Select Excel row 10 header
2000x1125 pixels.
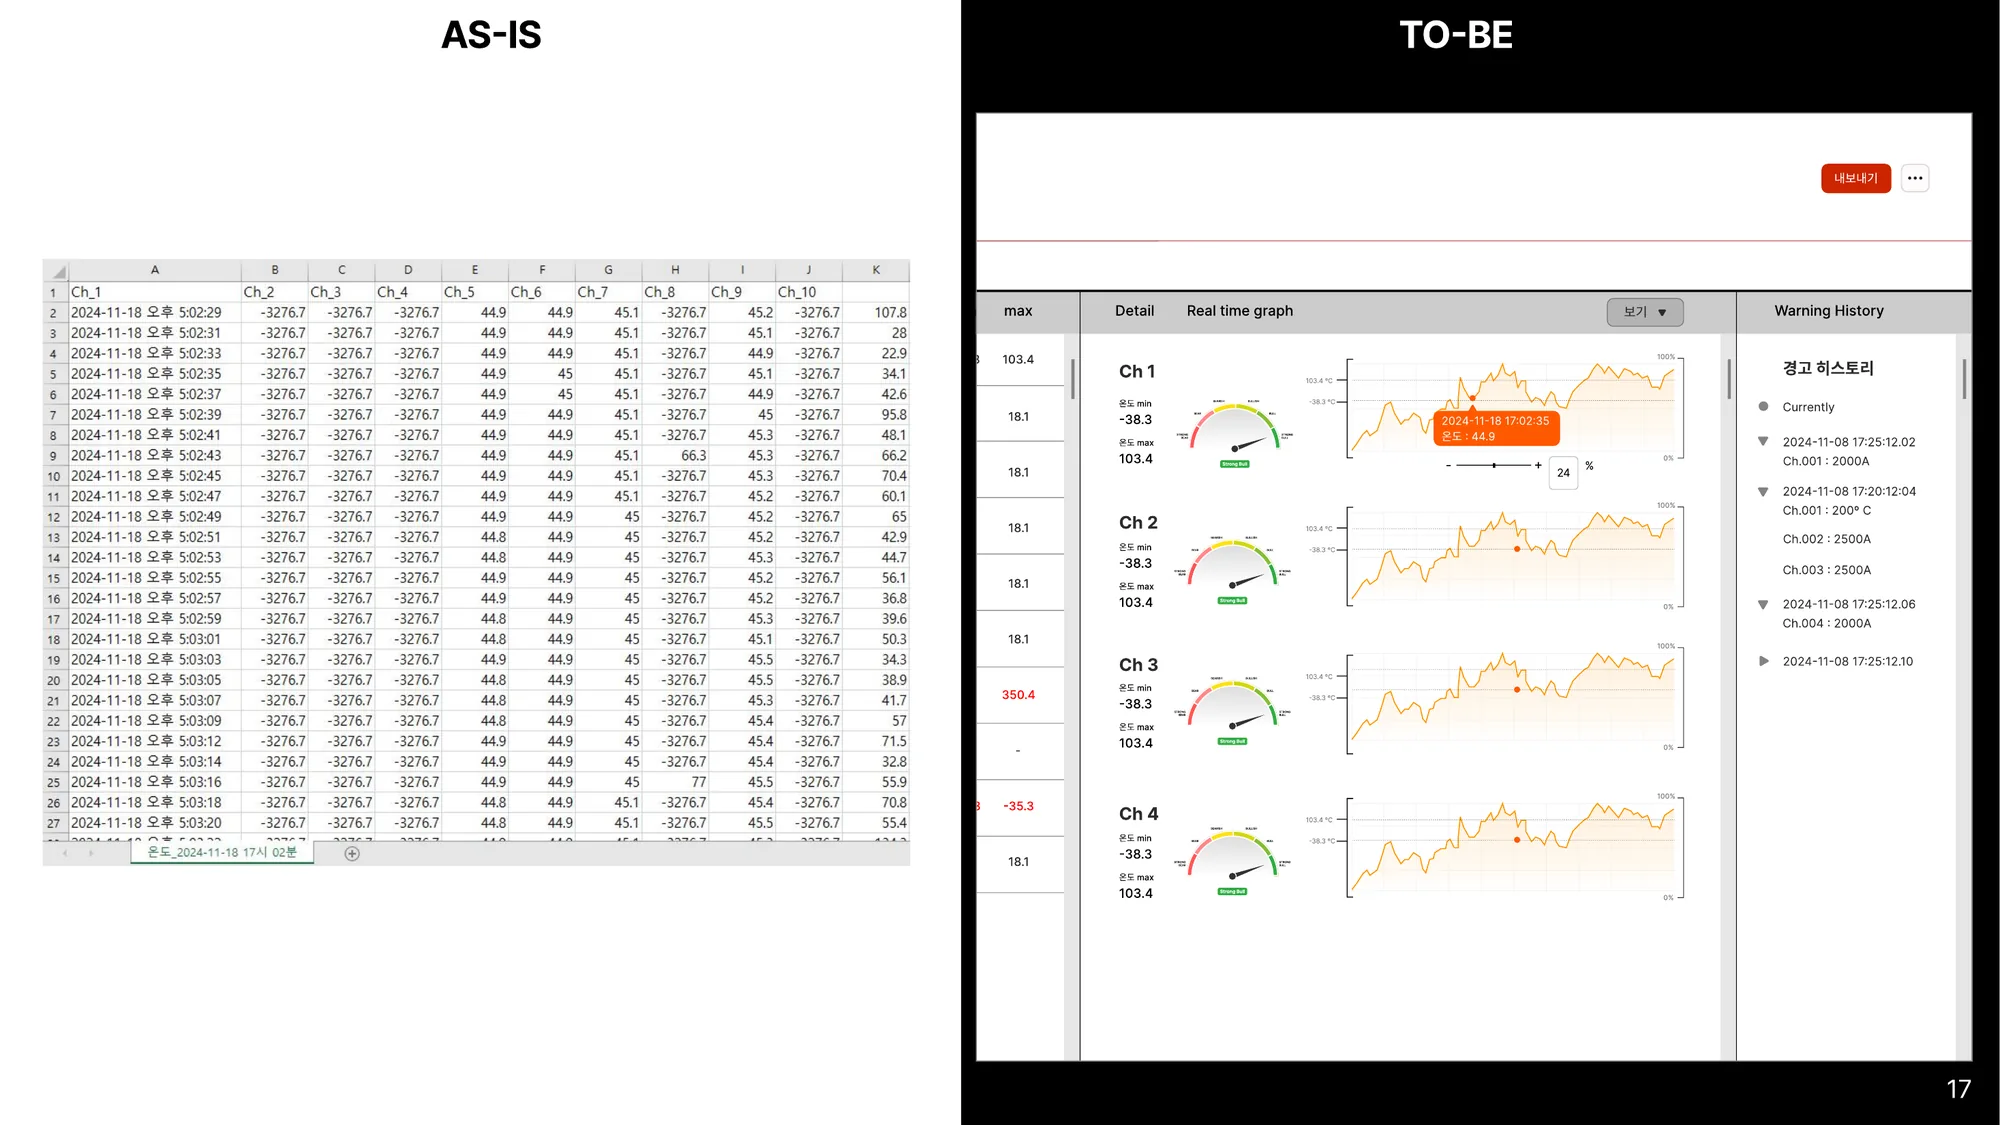(x=54, y=477)
